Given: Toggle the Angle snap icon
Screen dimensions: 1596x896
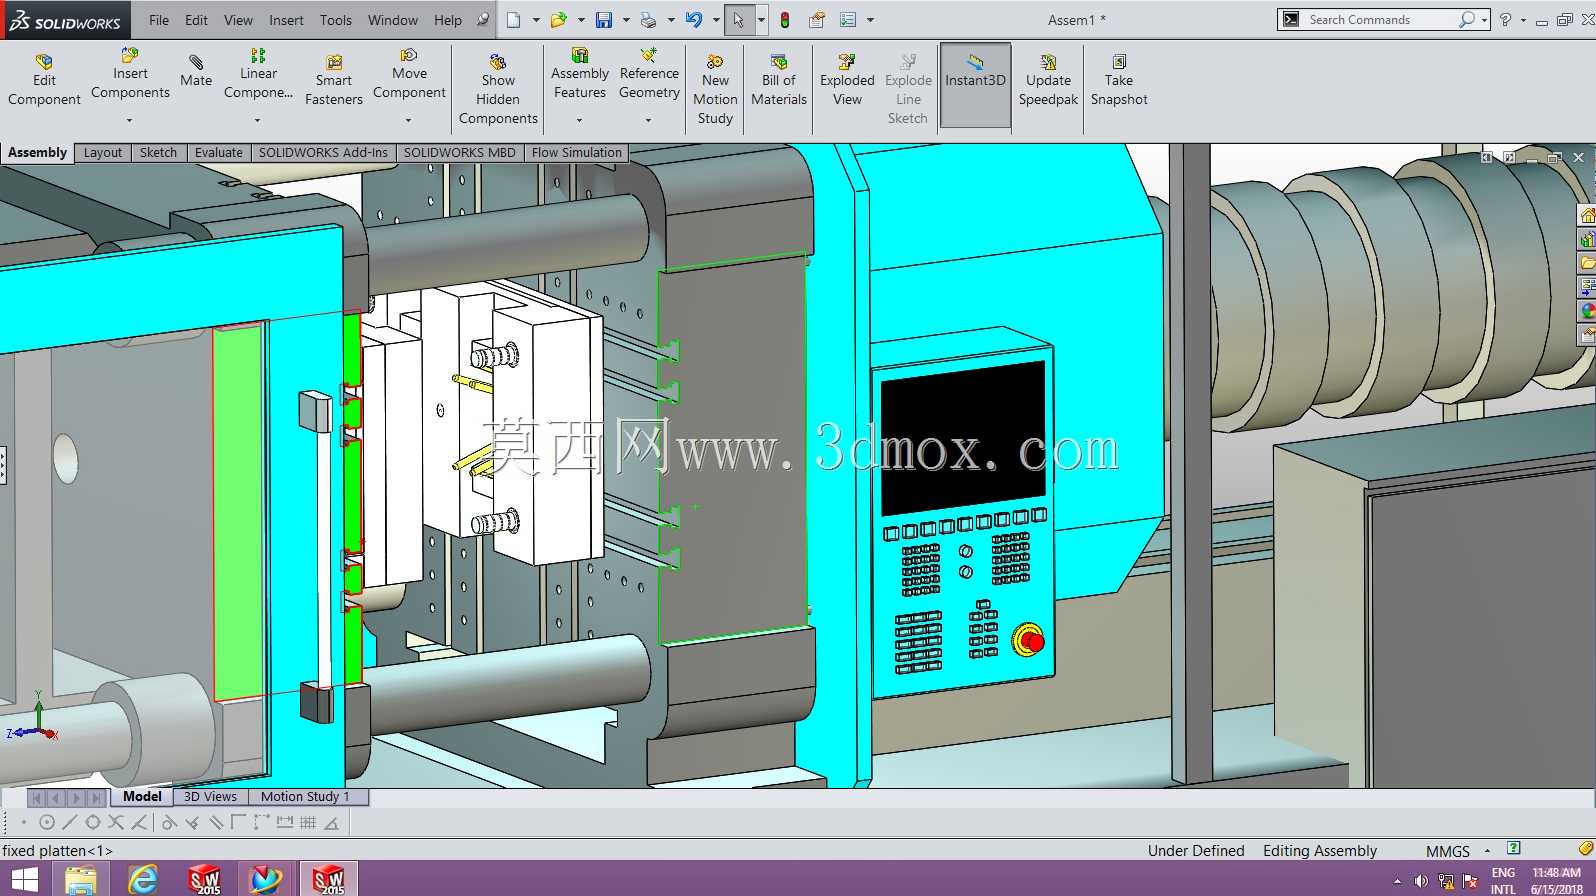Looking at the screenshot, I should point(331,823).
